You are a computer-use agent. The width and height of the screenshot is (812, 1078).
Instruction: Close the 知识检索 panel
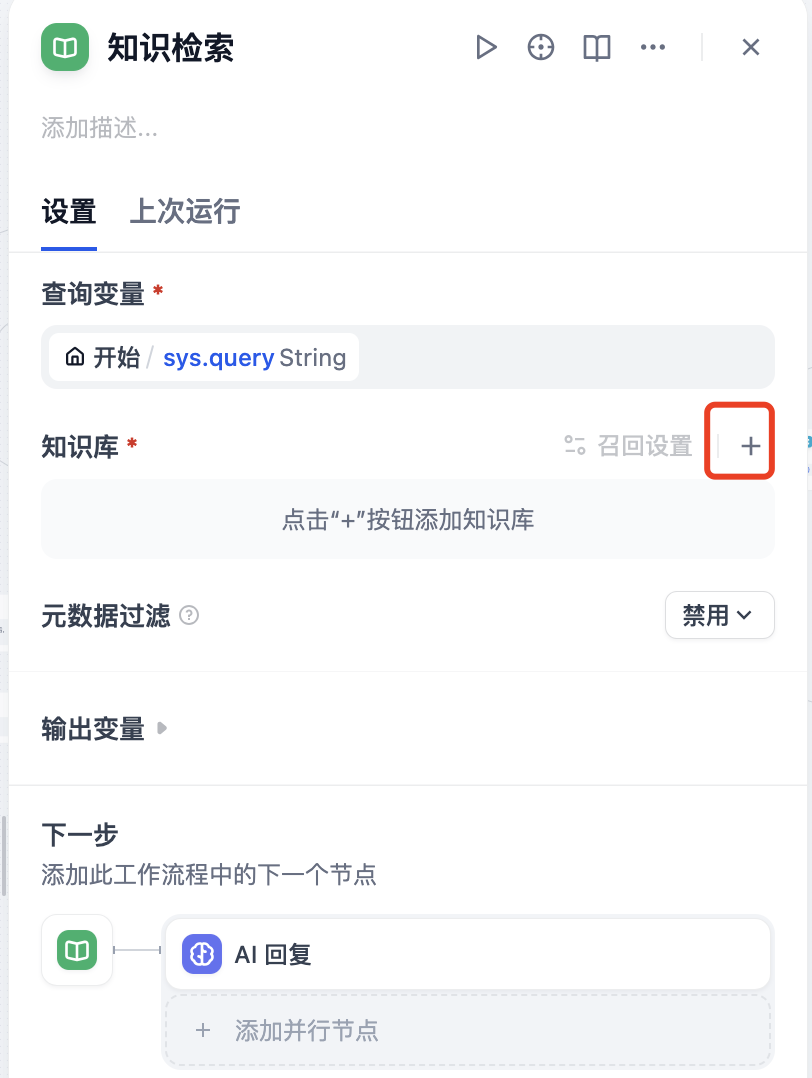[751, 47]
